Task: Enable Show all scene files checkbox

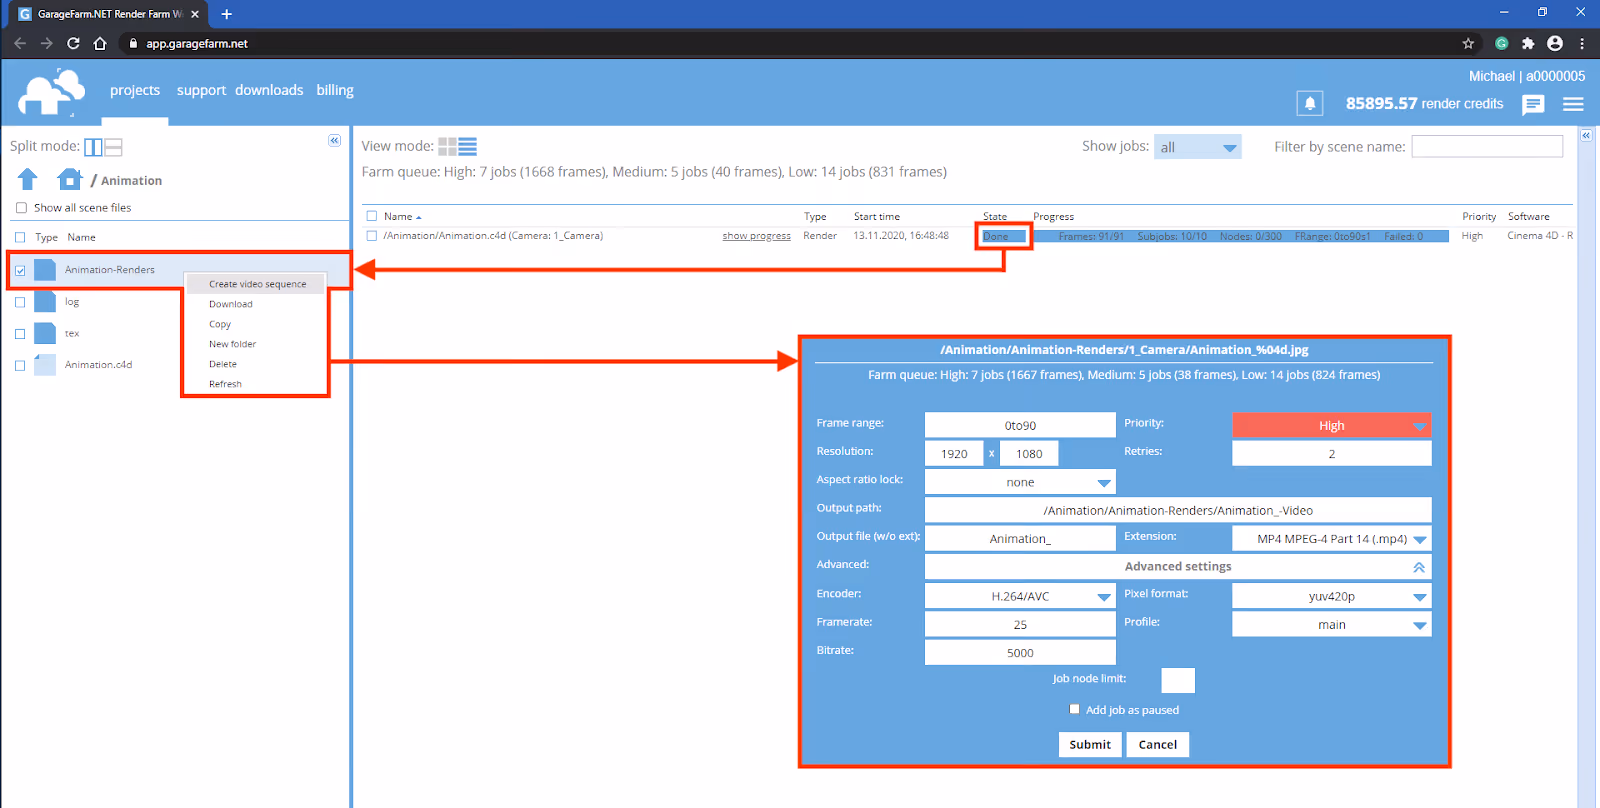Action: (x=21, y=208)
